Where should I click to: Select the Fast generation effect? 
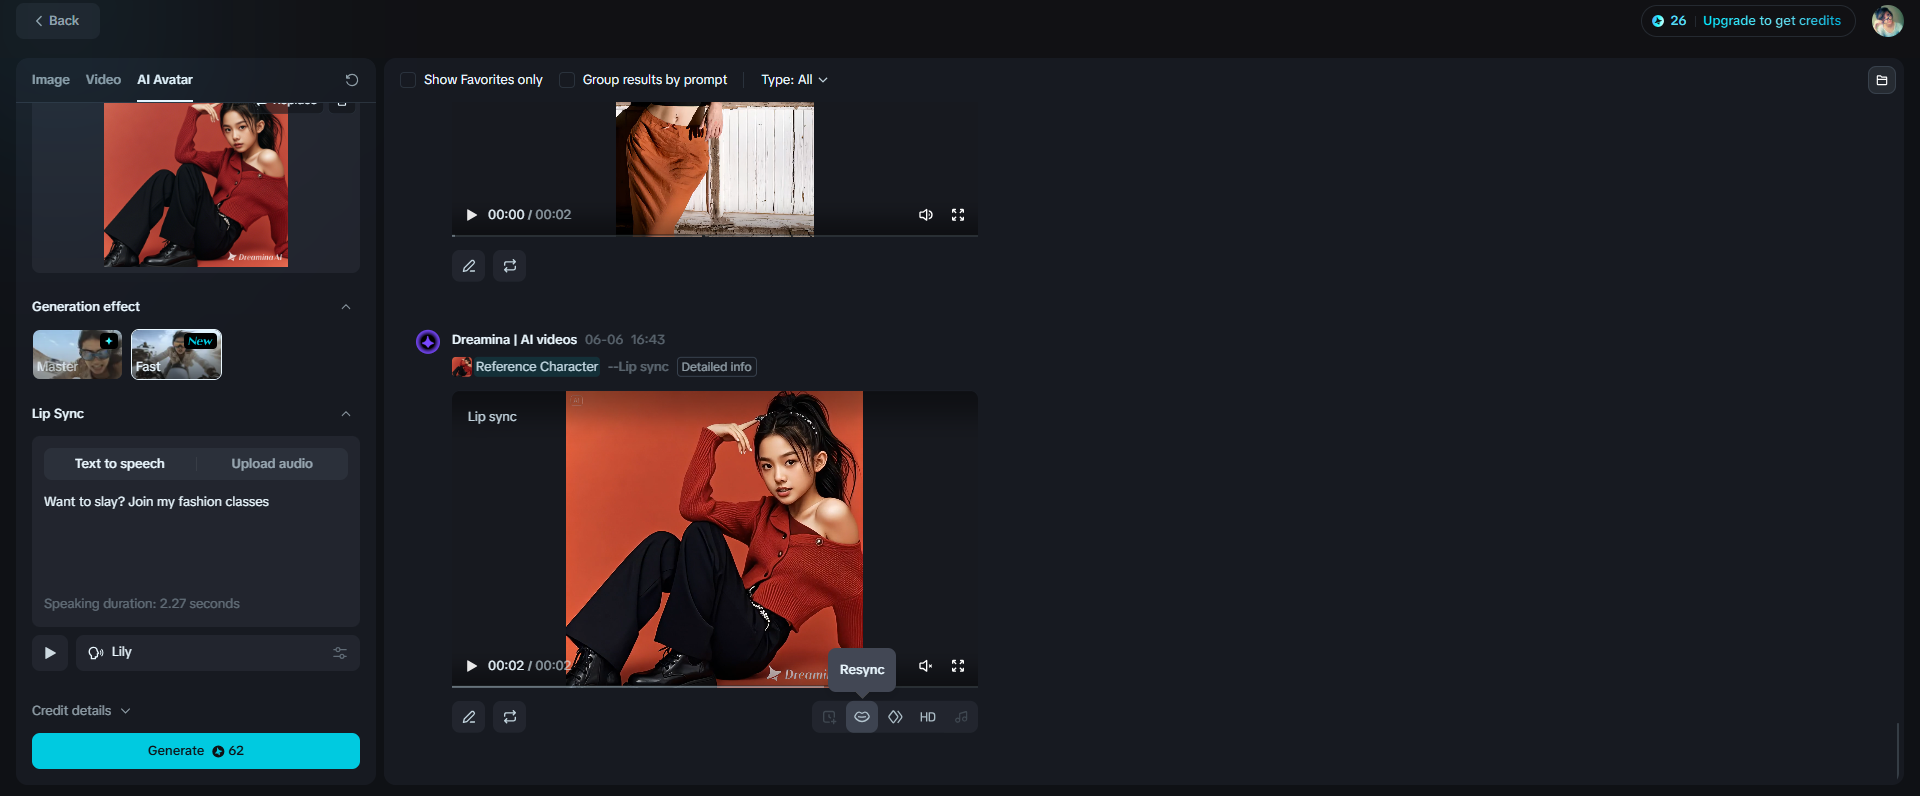tap(176, 355)
